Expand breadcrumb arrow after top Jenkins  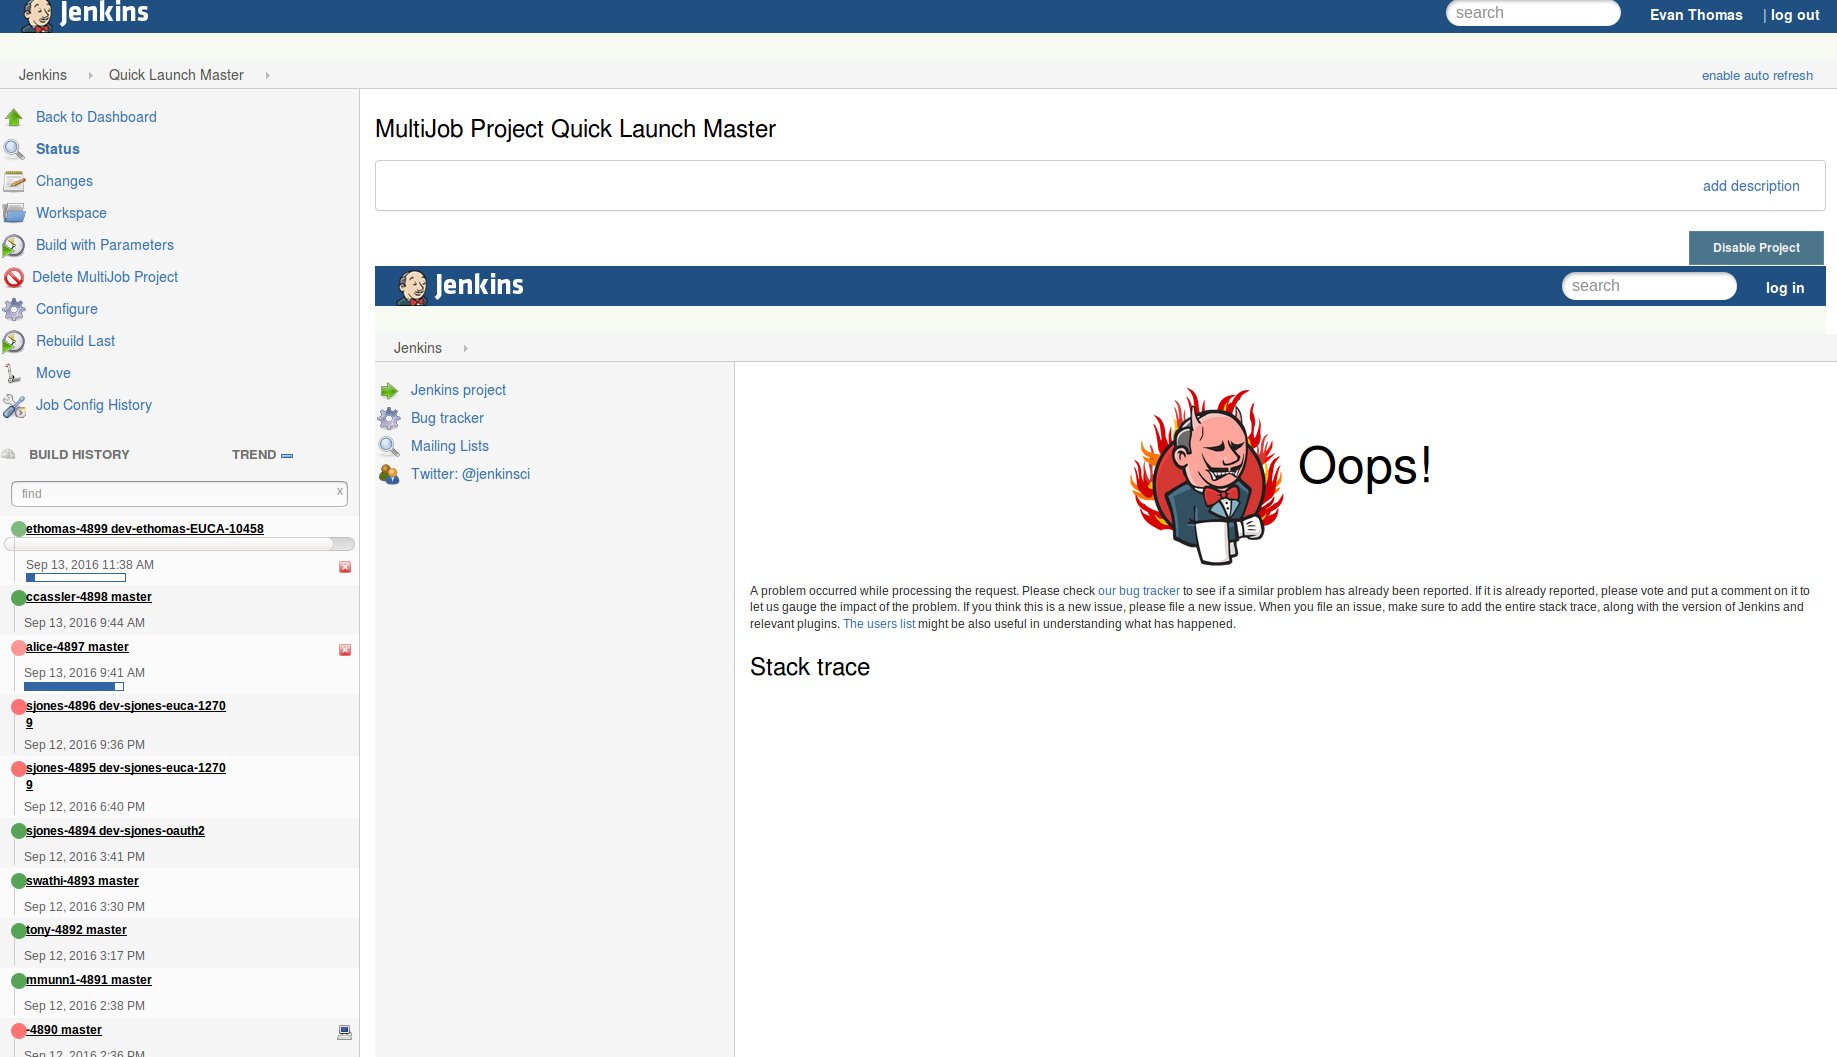point(90,75)
